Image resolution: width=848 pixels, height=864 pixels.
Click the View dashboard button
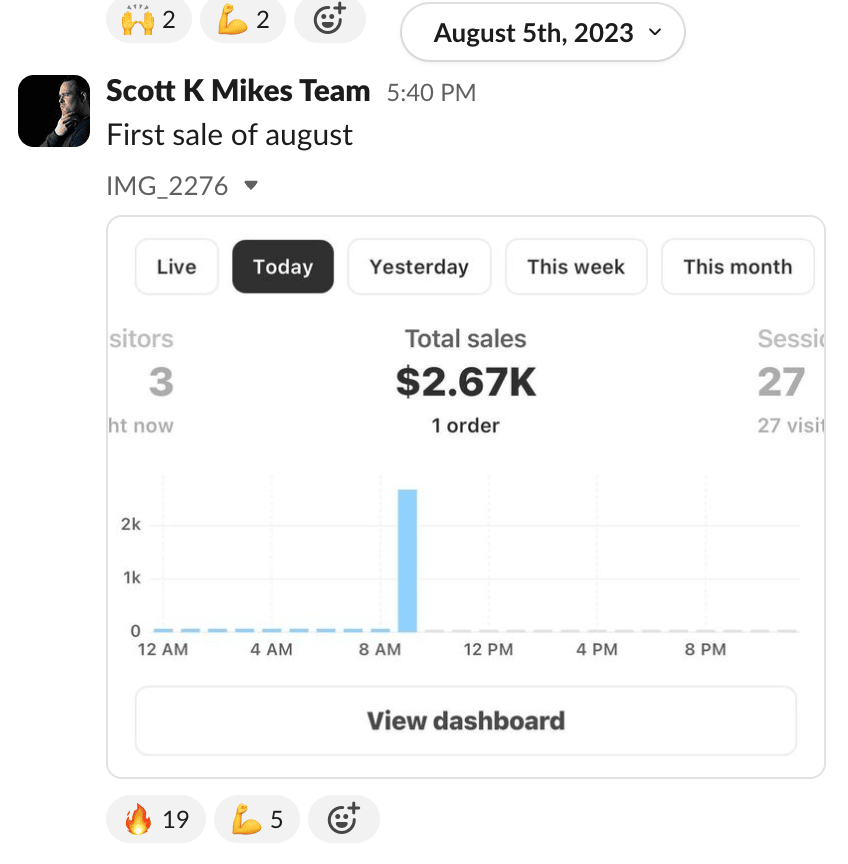point(465,720)
